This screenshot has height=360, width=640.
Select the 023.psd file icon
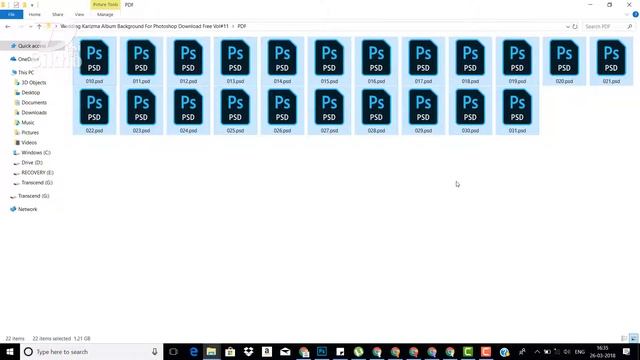click(141, 107)
